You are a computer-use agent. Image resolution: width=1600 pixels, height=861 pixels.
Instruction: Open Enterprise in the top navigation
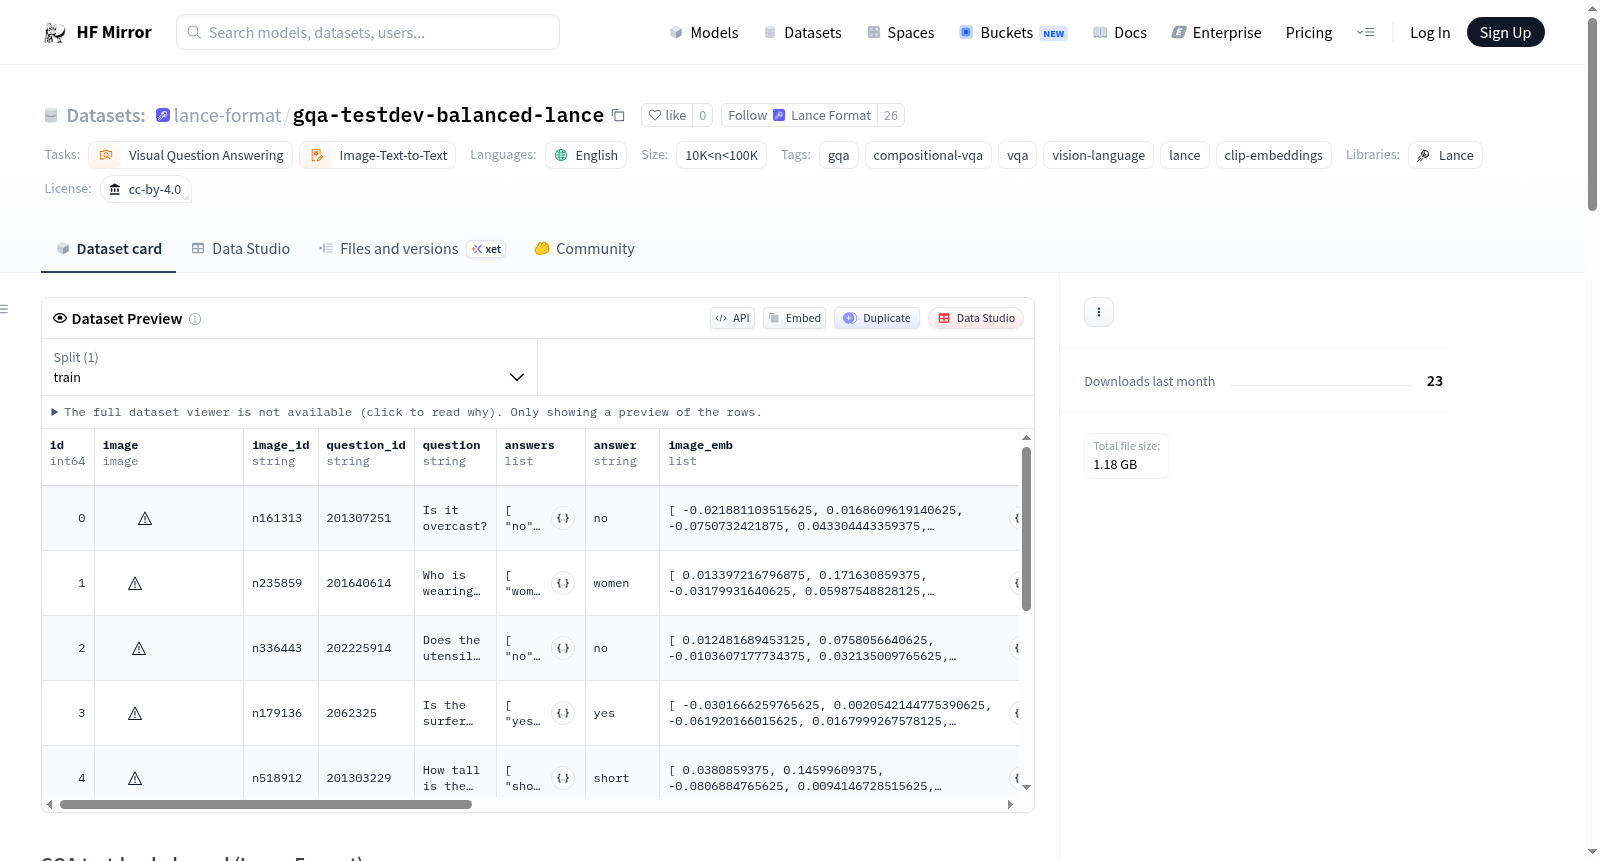tap(1216, 33)
